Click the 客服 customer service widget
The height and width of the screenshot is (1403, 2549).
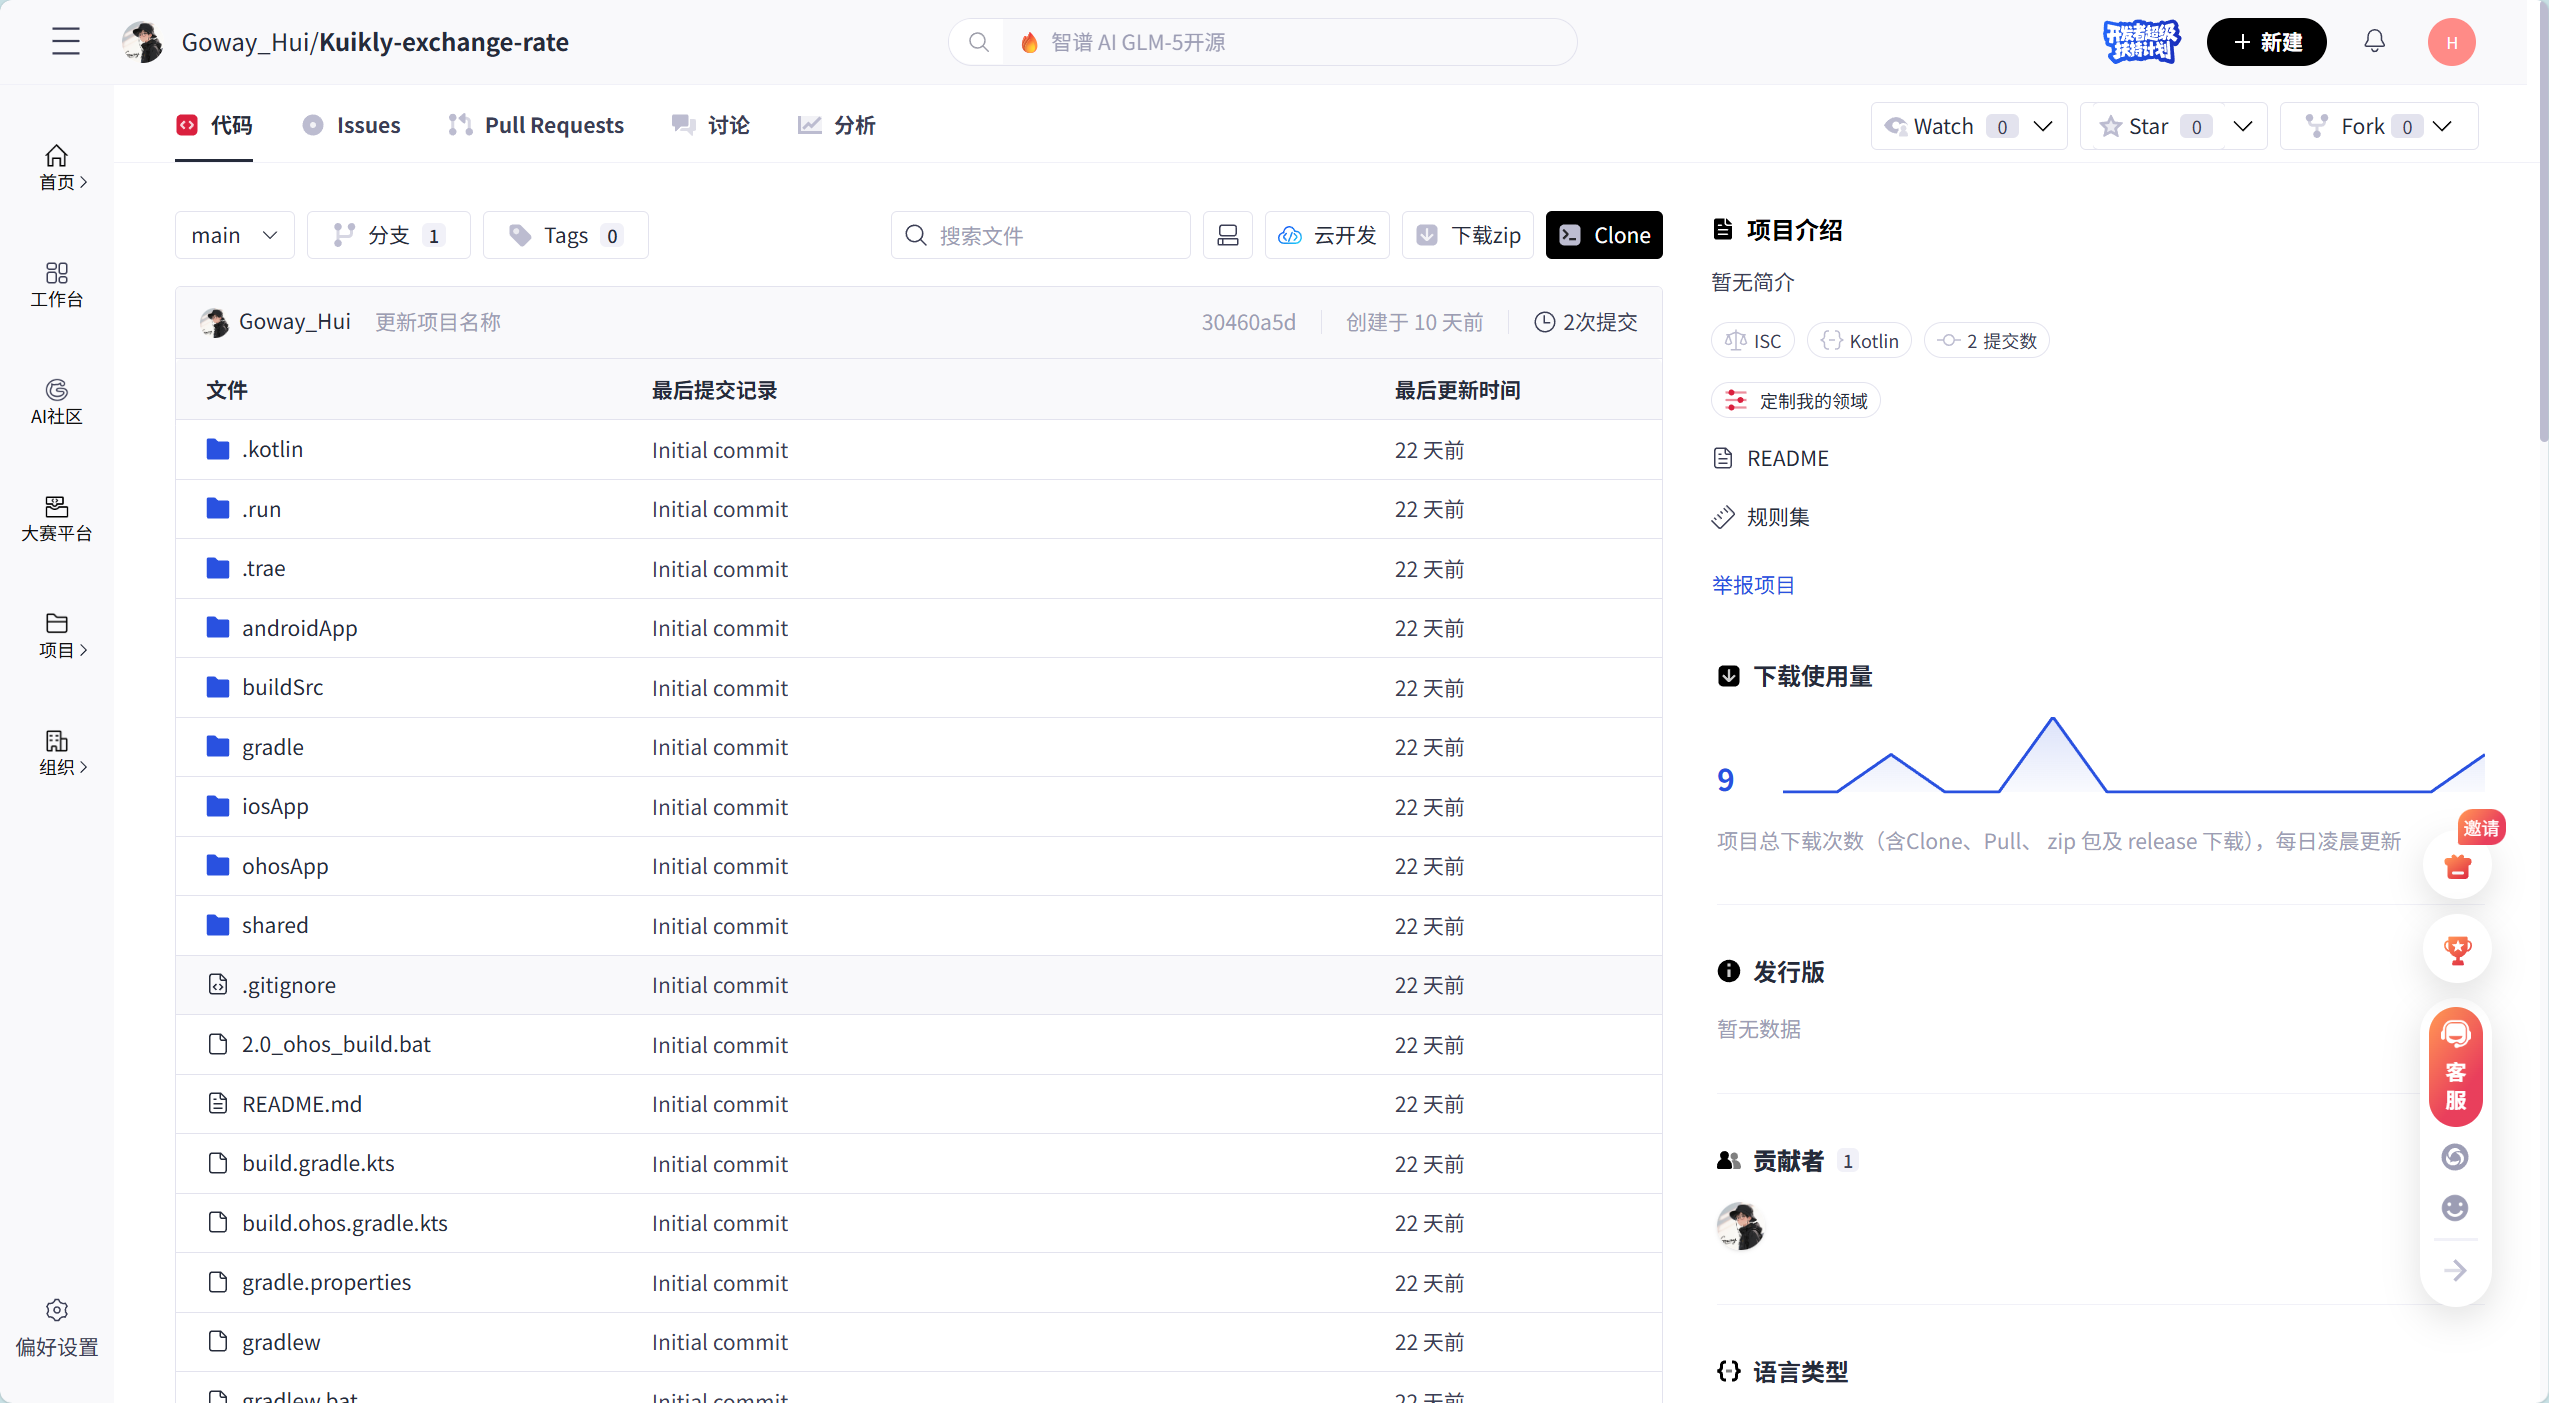coord(2456,1066)
